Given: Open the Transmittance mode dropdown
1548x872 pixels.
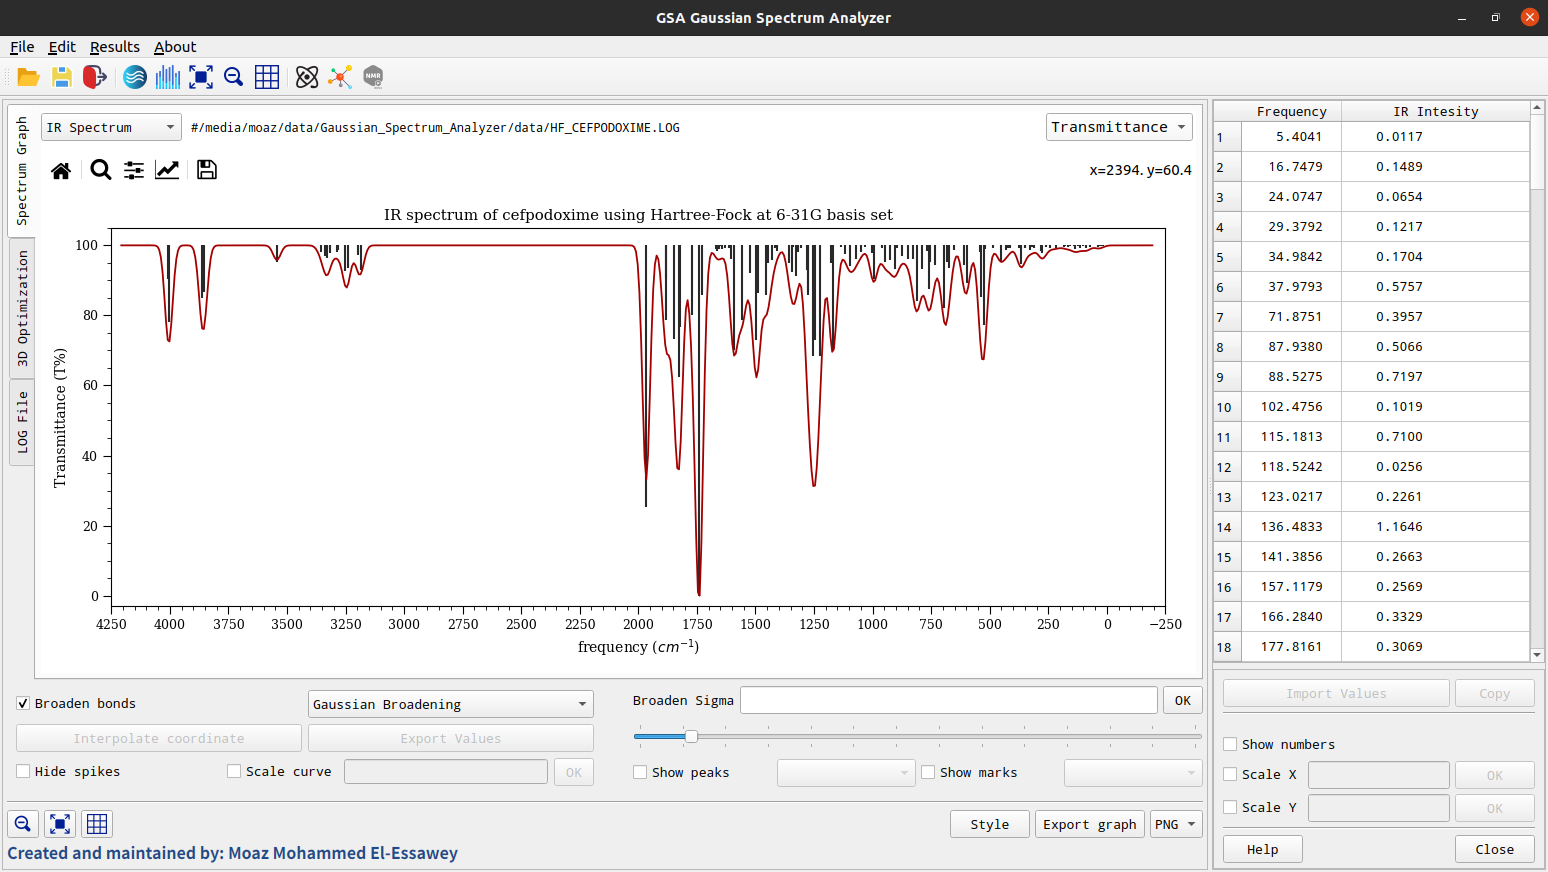Looking at the screenshot, I should pos(1119,127).
